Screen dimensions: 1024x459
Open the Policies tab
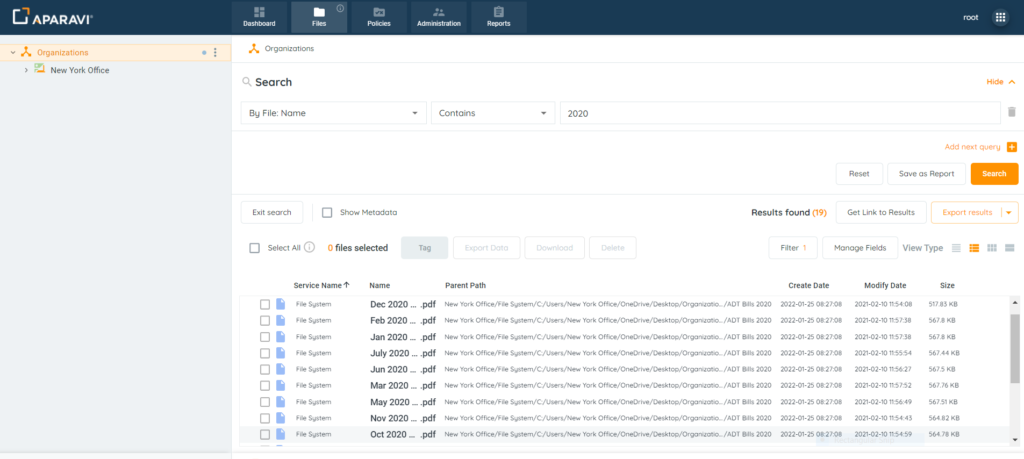tap(379, 17)
